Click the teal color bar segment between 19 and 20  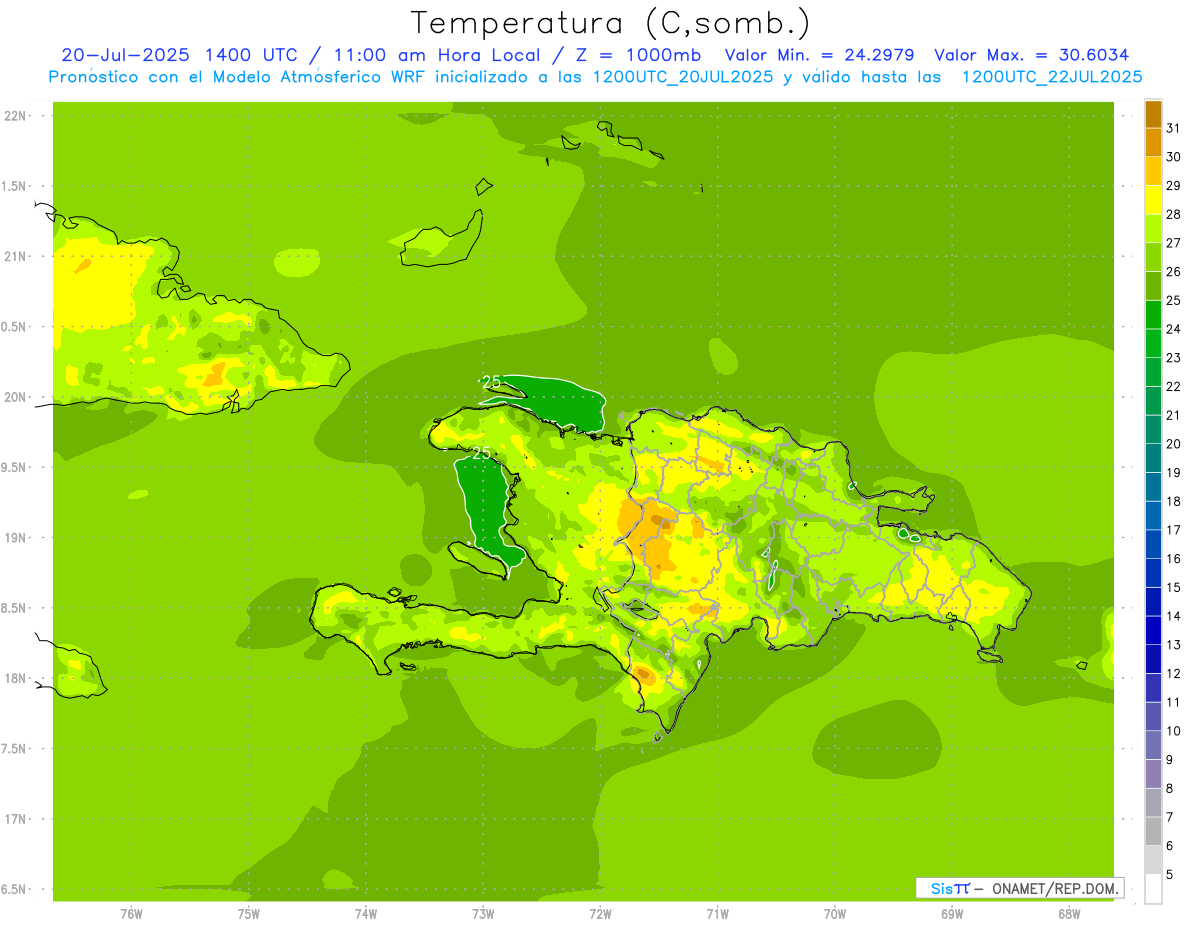point(1153,458)
